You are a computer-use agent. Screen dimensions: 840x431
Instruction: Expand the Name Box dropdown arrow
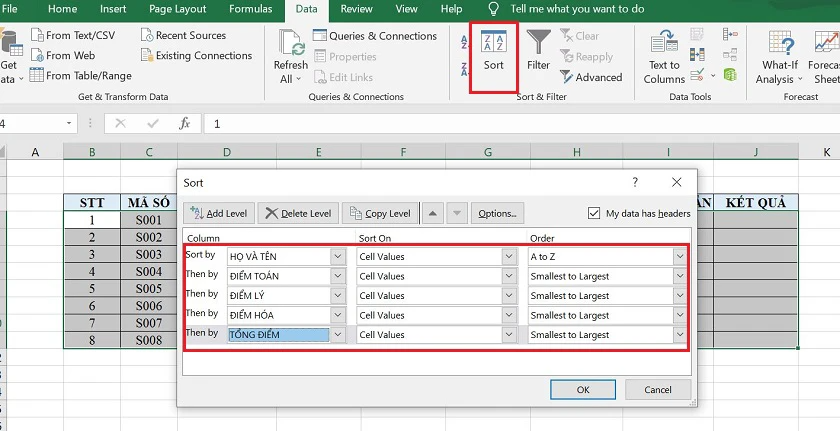coord(69,124)
